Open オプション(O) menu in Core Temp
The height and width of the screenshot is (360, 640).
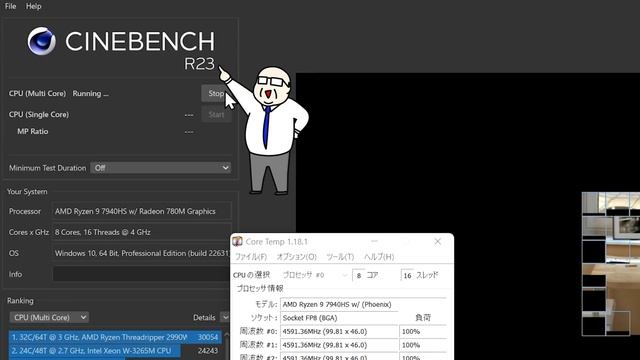click(x=297, y=257)
